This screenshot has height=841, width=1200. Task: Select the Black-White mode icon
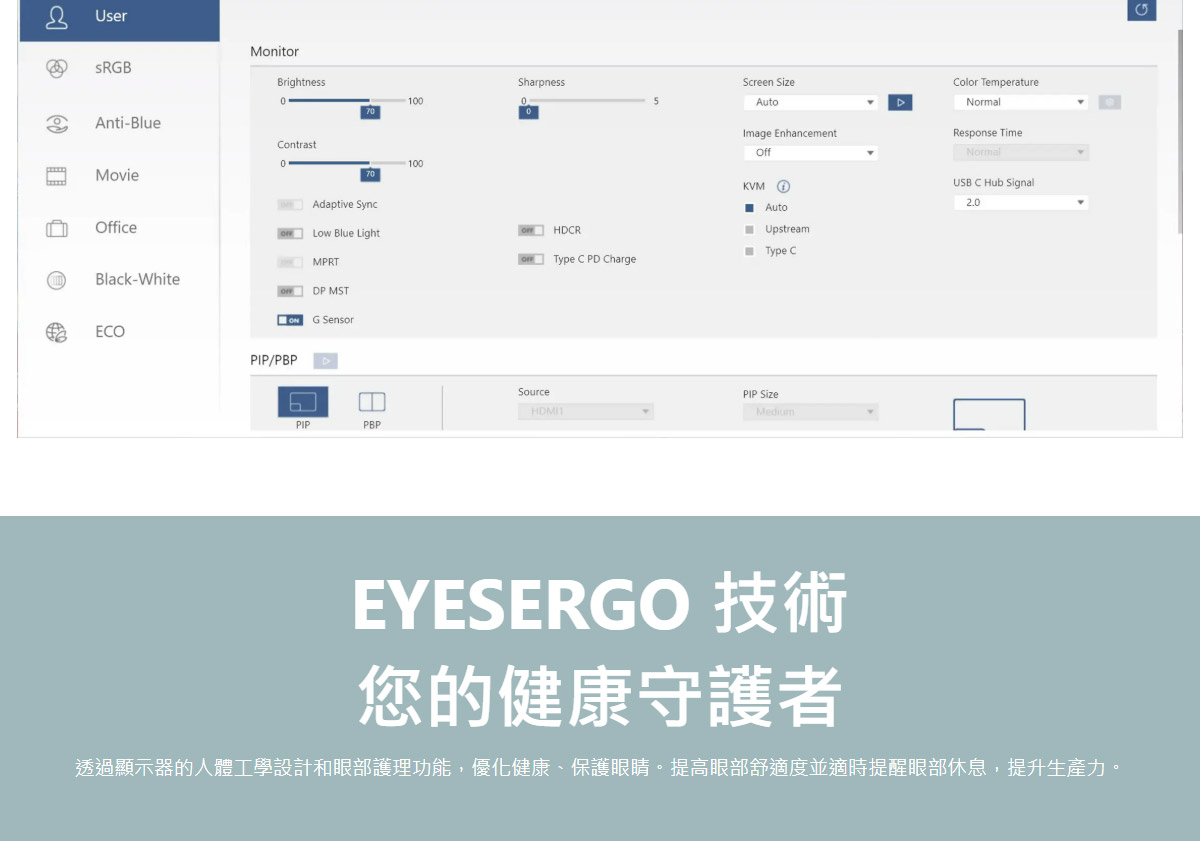[x=57, y=280]
